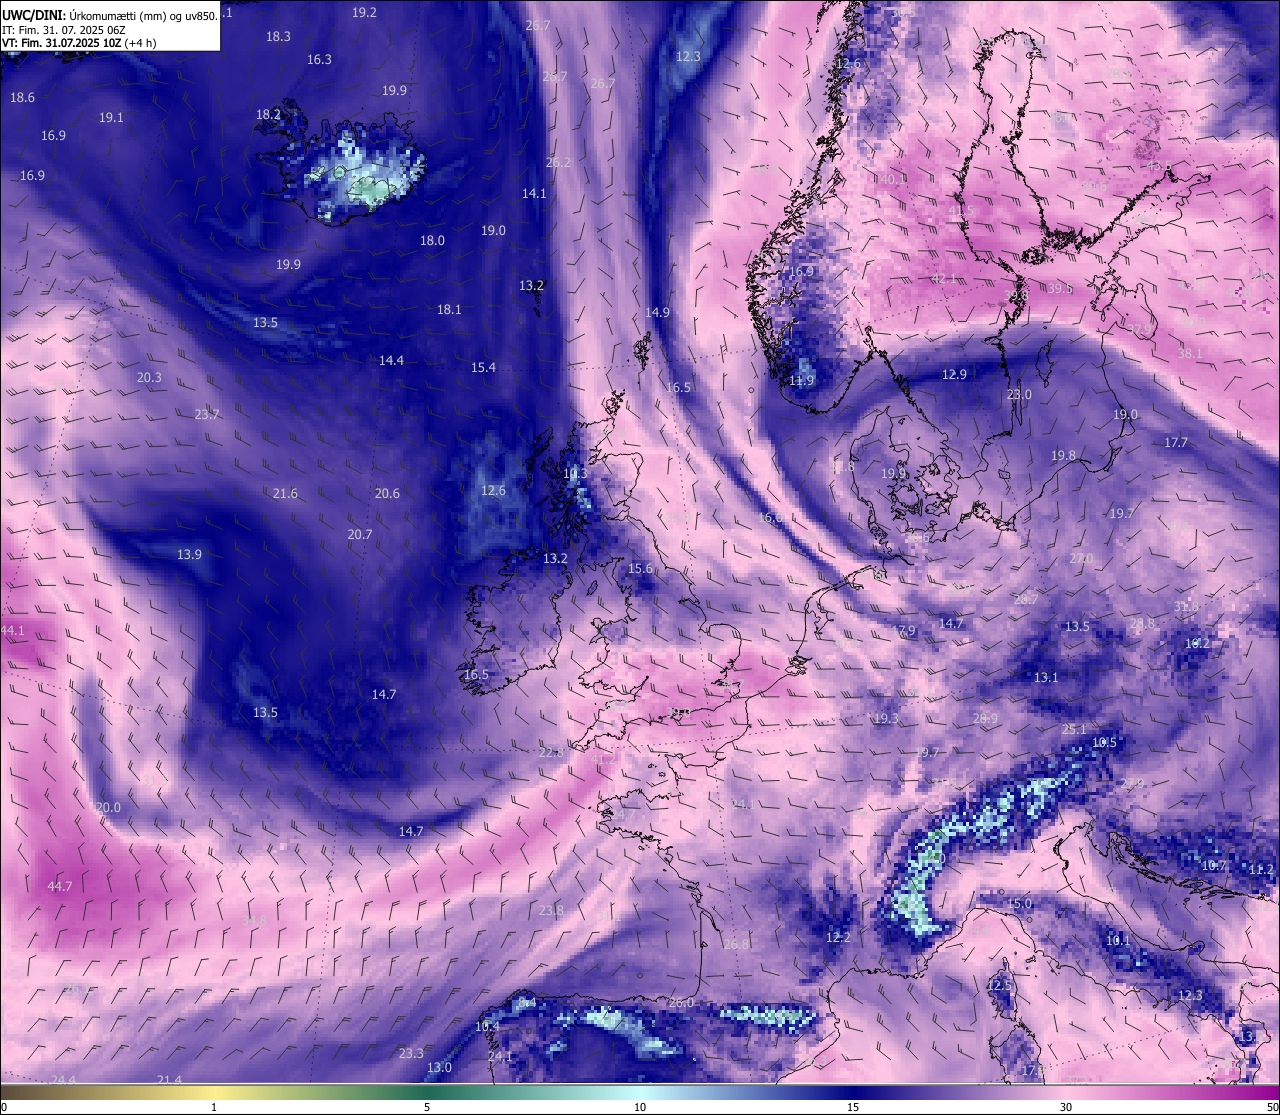Click the 15.4 map value
The image size is (1280, 1115).
coord(483,367)
